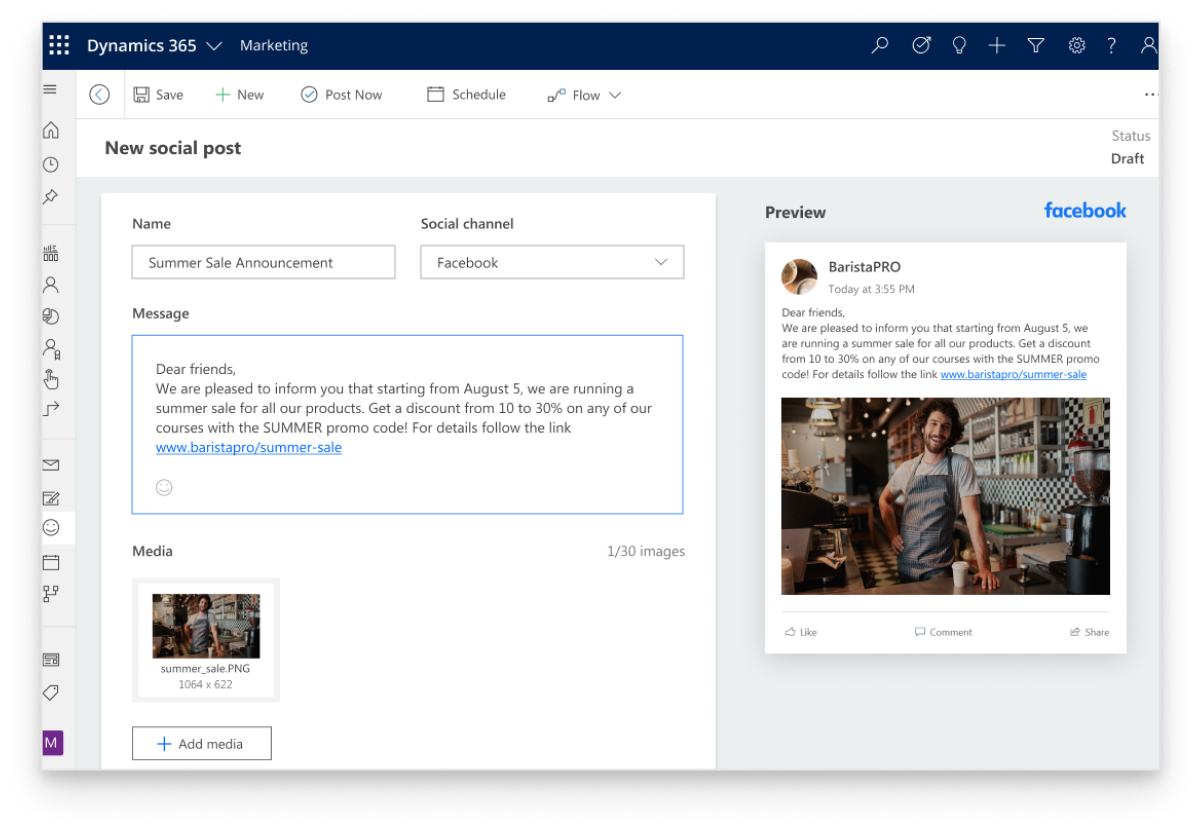
Task: Click the search magnifier icon
Action: point(880,45)
